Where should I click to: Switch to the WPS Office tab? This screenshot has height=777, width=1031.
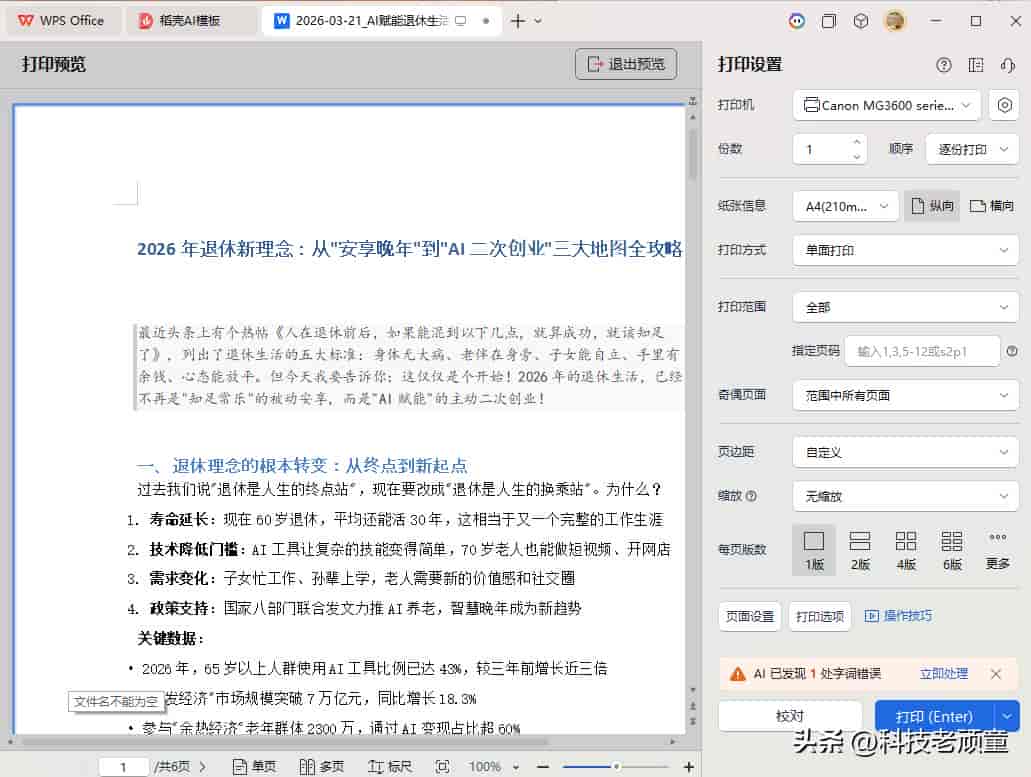pos(61,21)
